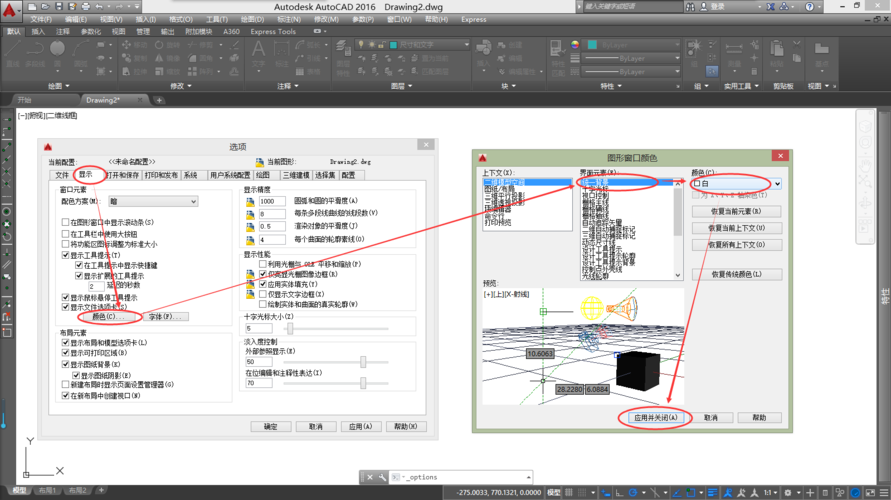Click the 颜色(C)... button in Options
Screen dimensions: 891x500
click(108, 316)
